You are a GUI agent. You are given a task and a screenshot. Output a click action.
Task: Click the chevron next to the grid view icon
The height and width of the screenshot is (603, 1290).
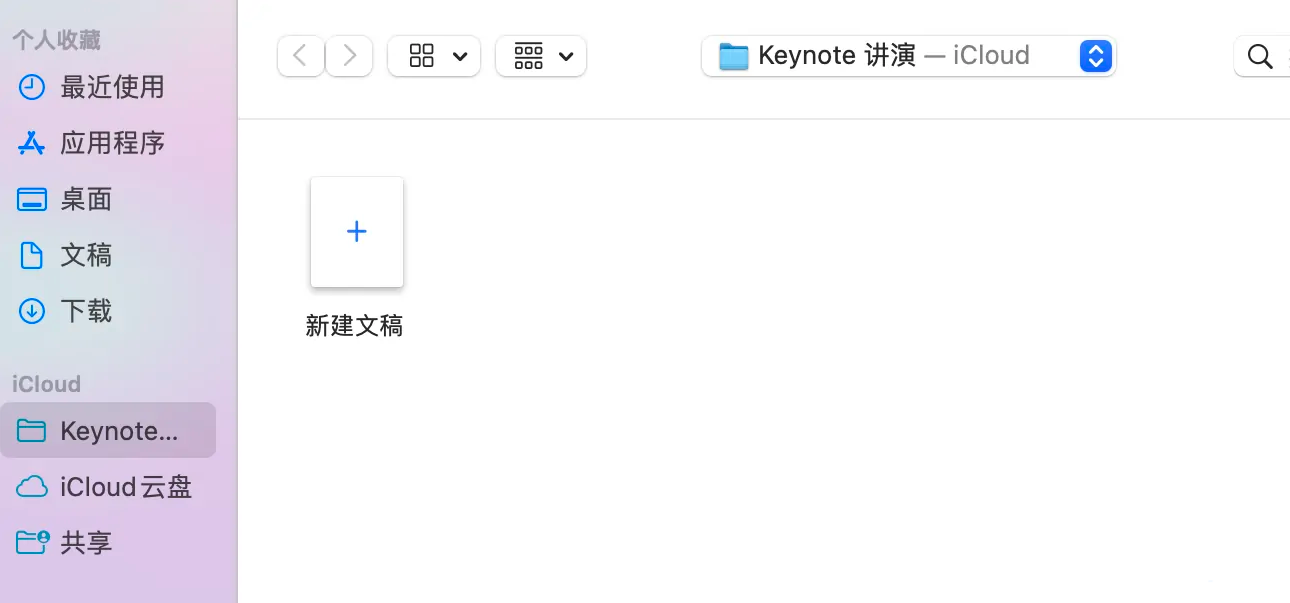click(460, 56)
